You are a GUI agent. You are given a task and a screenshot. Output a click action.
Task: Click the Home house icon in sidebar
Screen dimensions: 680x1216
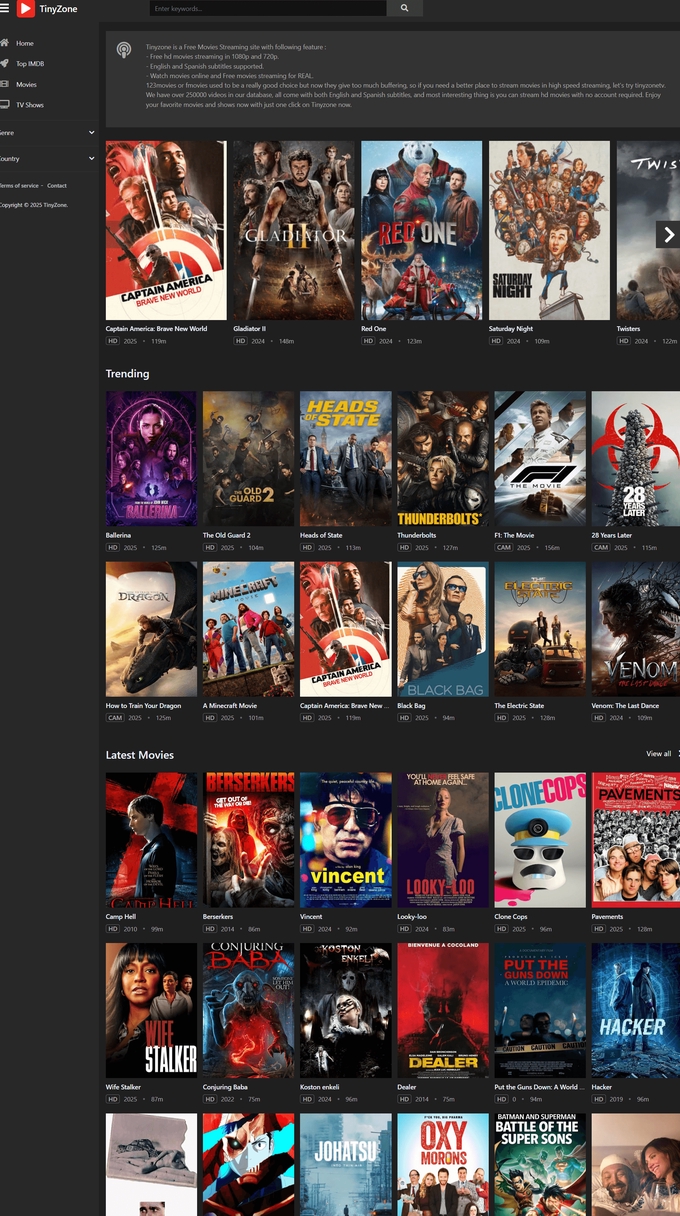[x=5, y=43]
